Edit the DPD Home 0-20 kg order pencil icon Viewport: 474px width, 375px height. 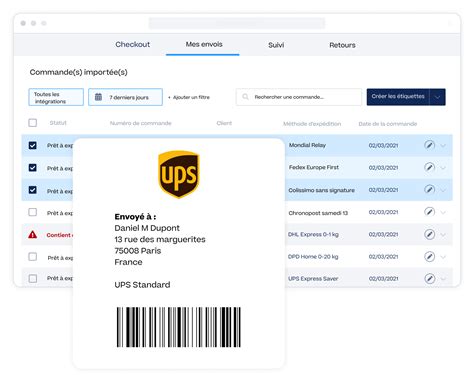(x=429, y=256)
